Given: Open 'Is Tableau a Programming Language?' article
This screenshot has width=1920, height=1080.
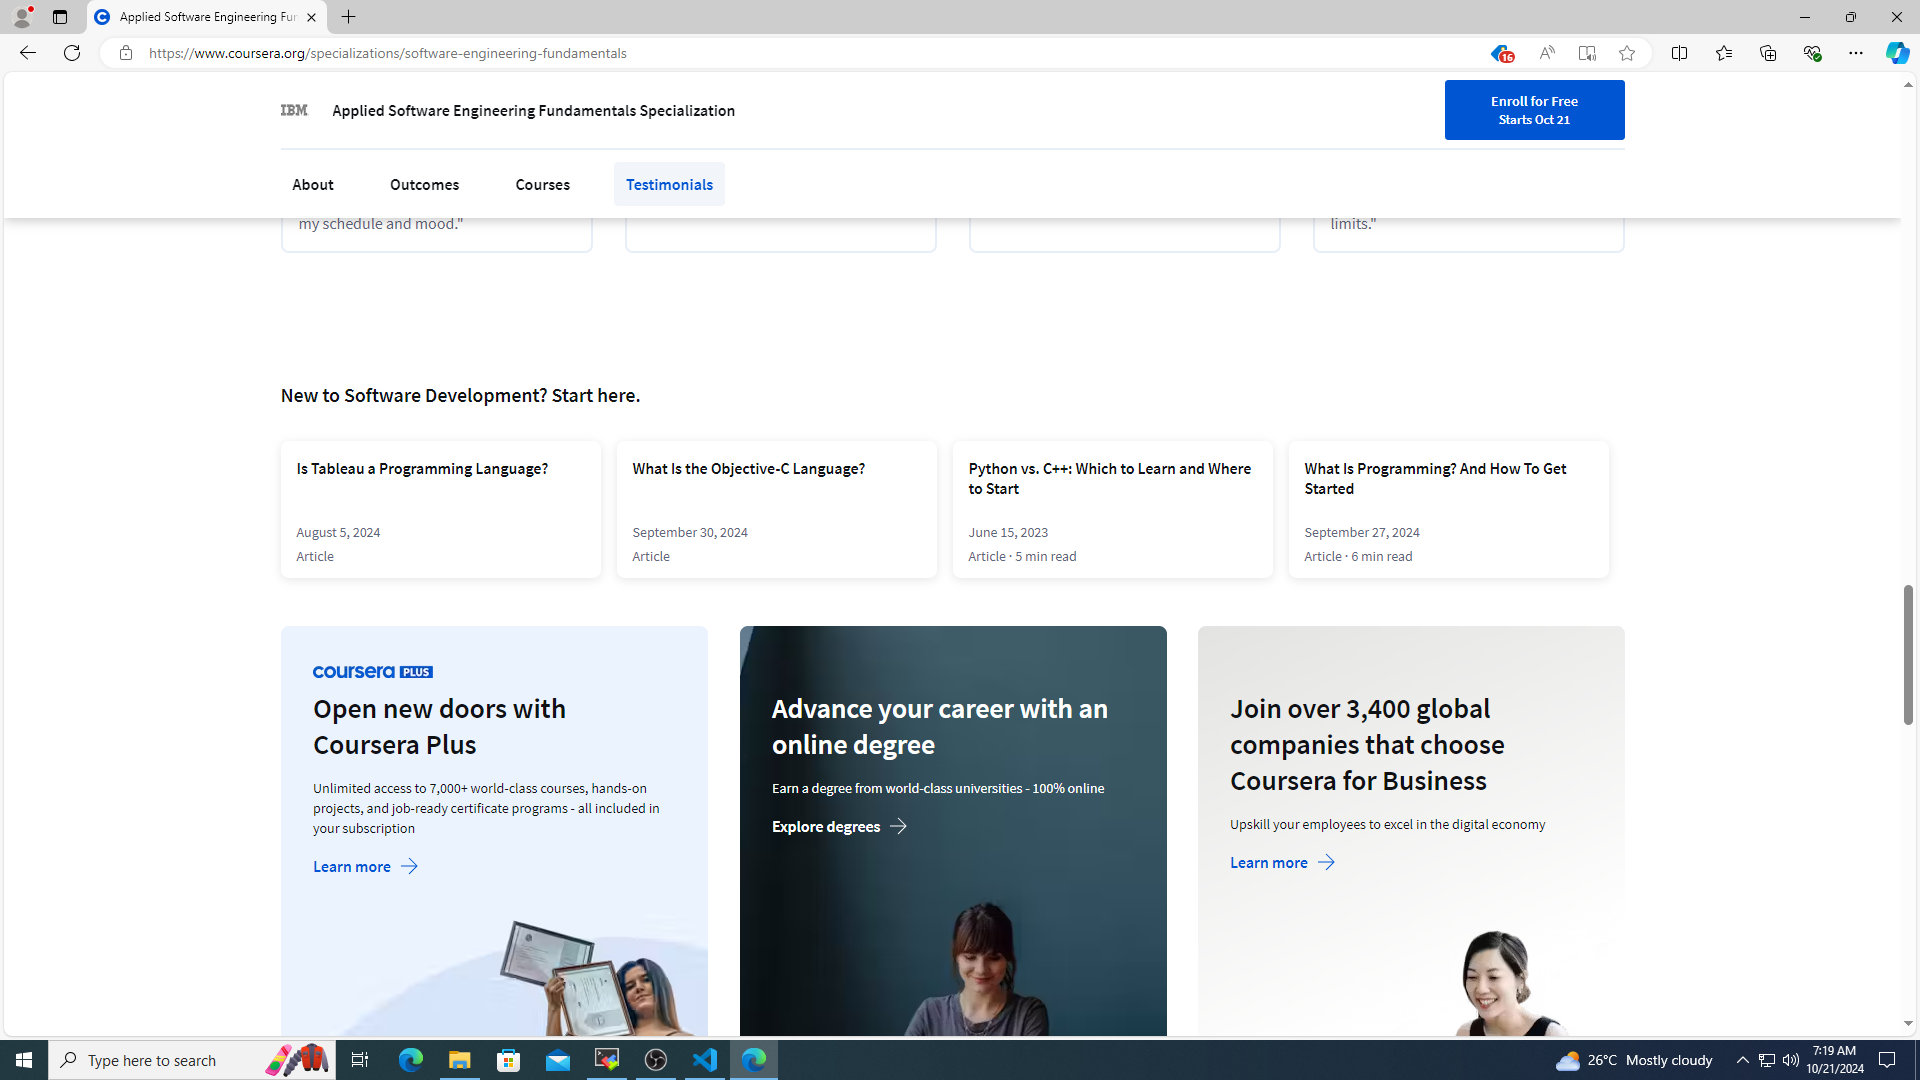Looking at the screenshot, I should tap(441, 510).
